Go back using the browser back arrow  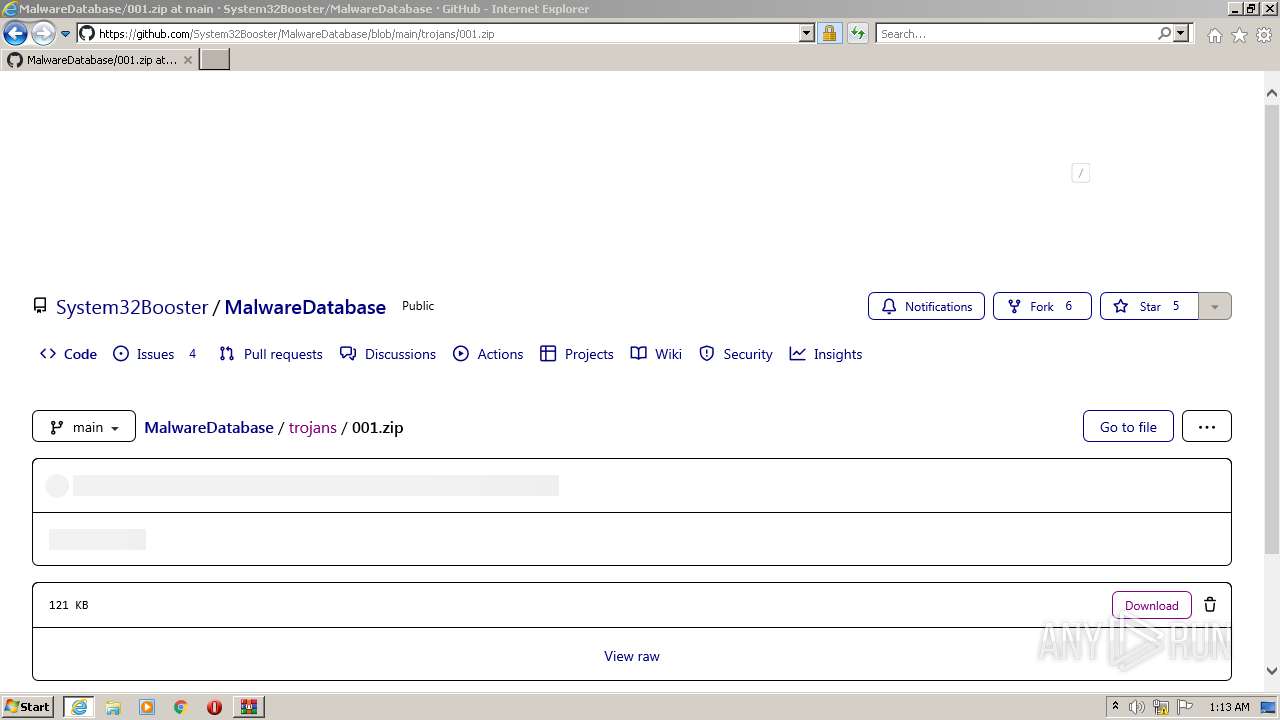[x=15, y=34]
